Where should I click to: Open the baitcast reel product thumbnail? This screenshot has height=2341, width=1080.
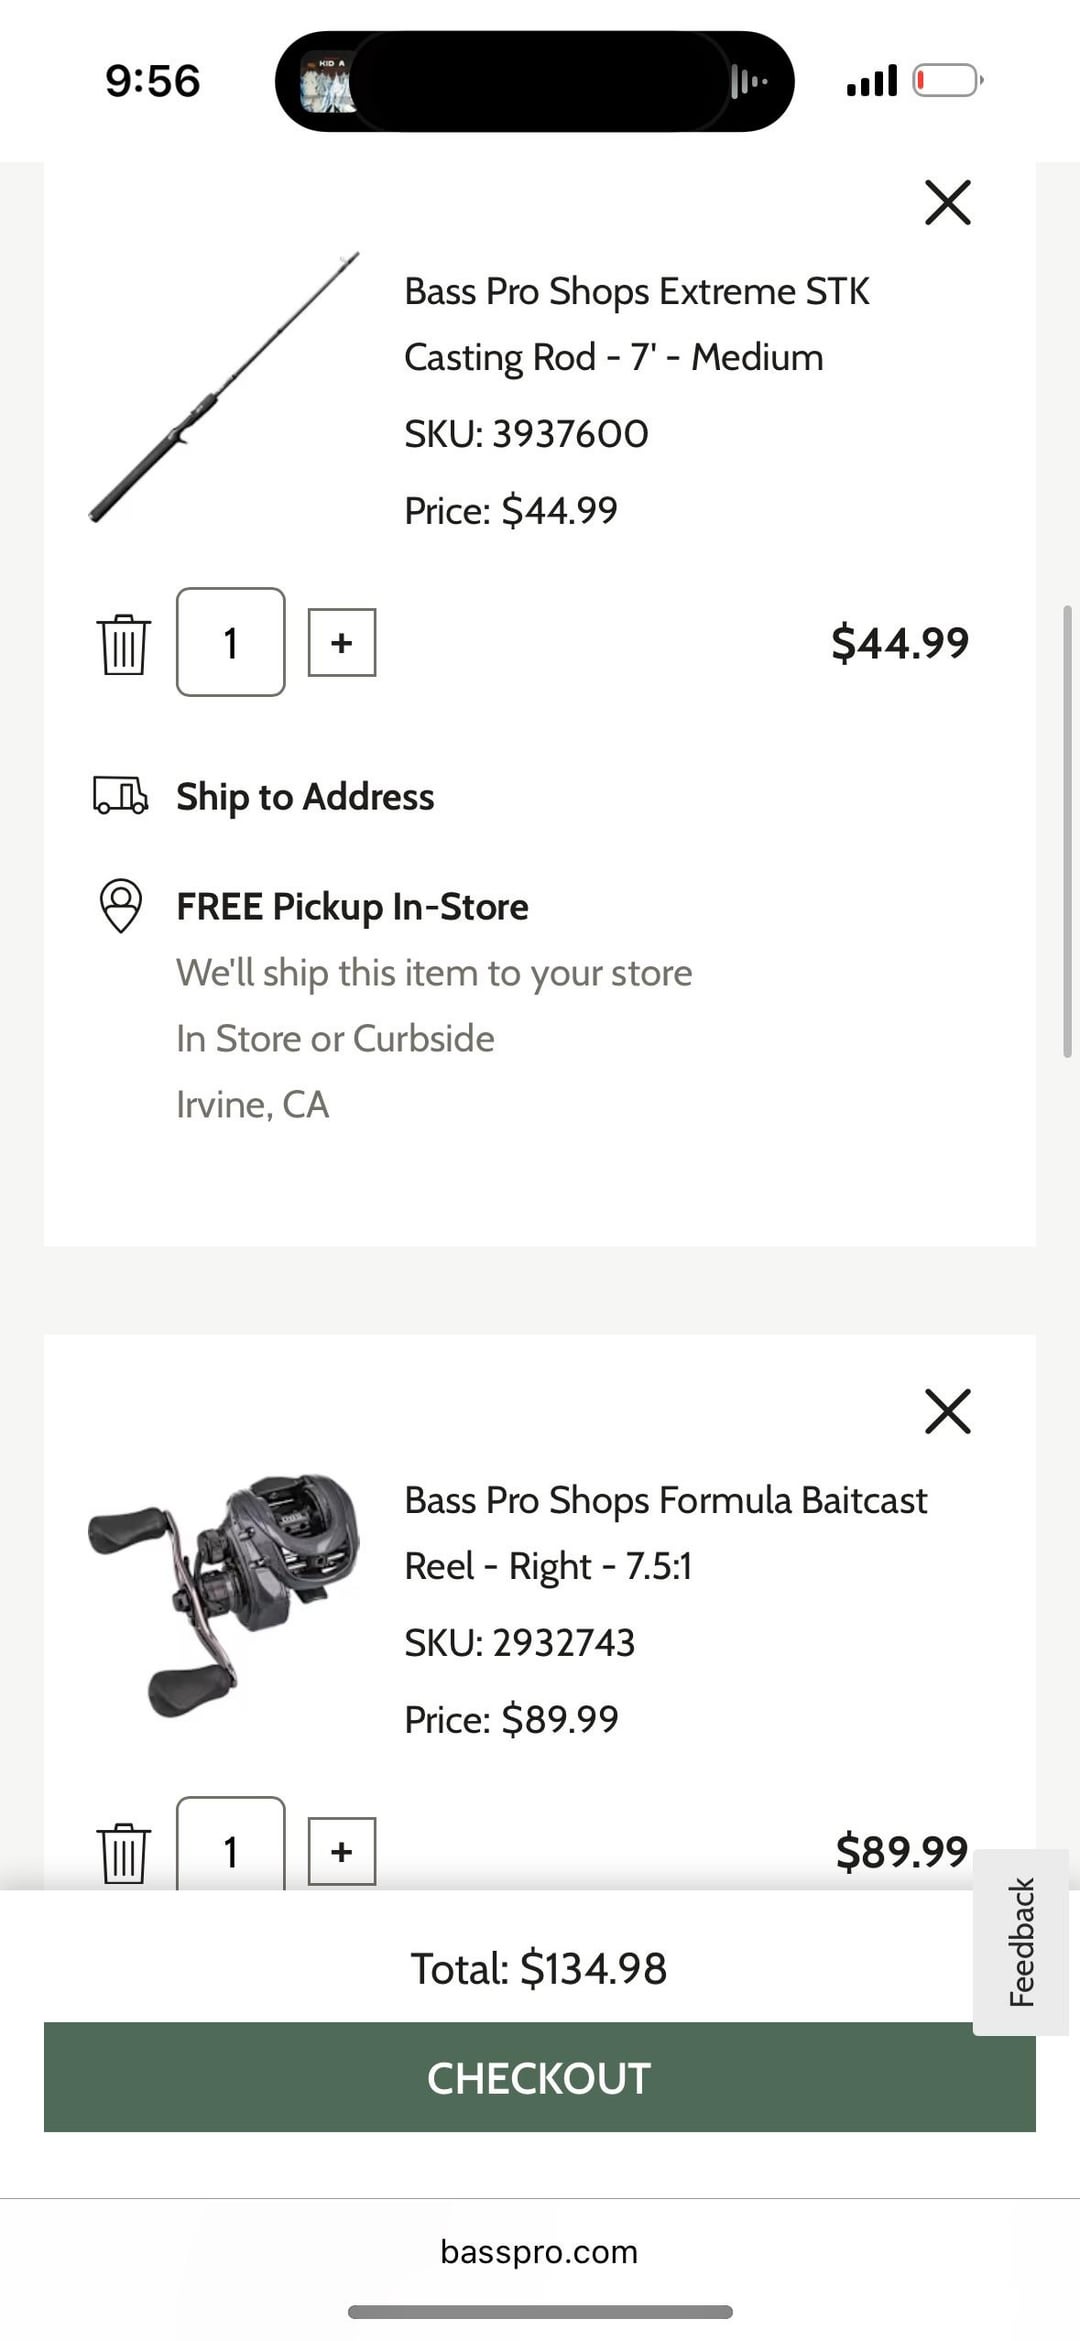pos(224,1594)
